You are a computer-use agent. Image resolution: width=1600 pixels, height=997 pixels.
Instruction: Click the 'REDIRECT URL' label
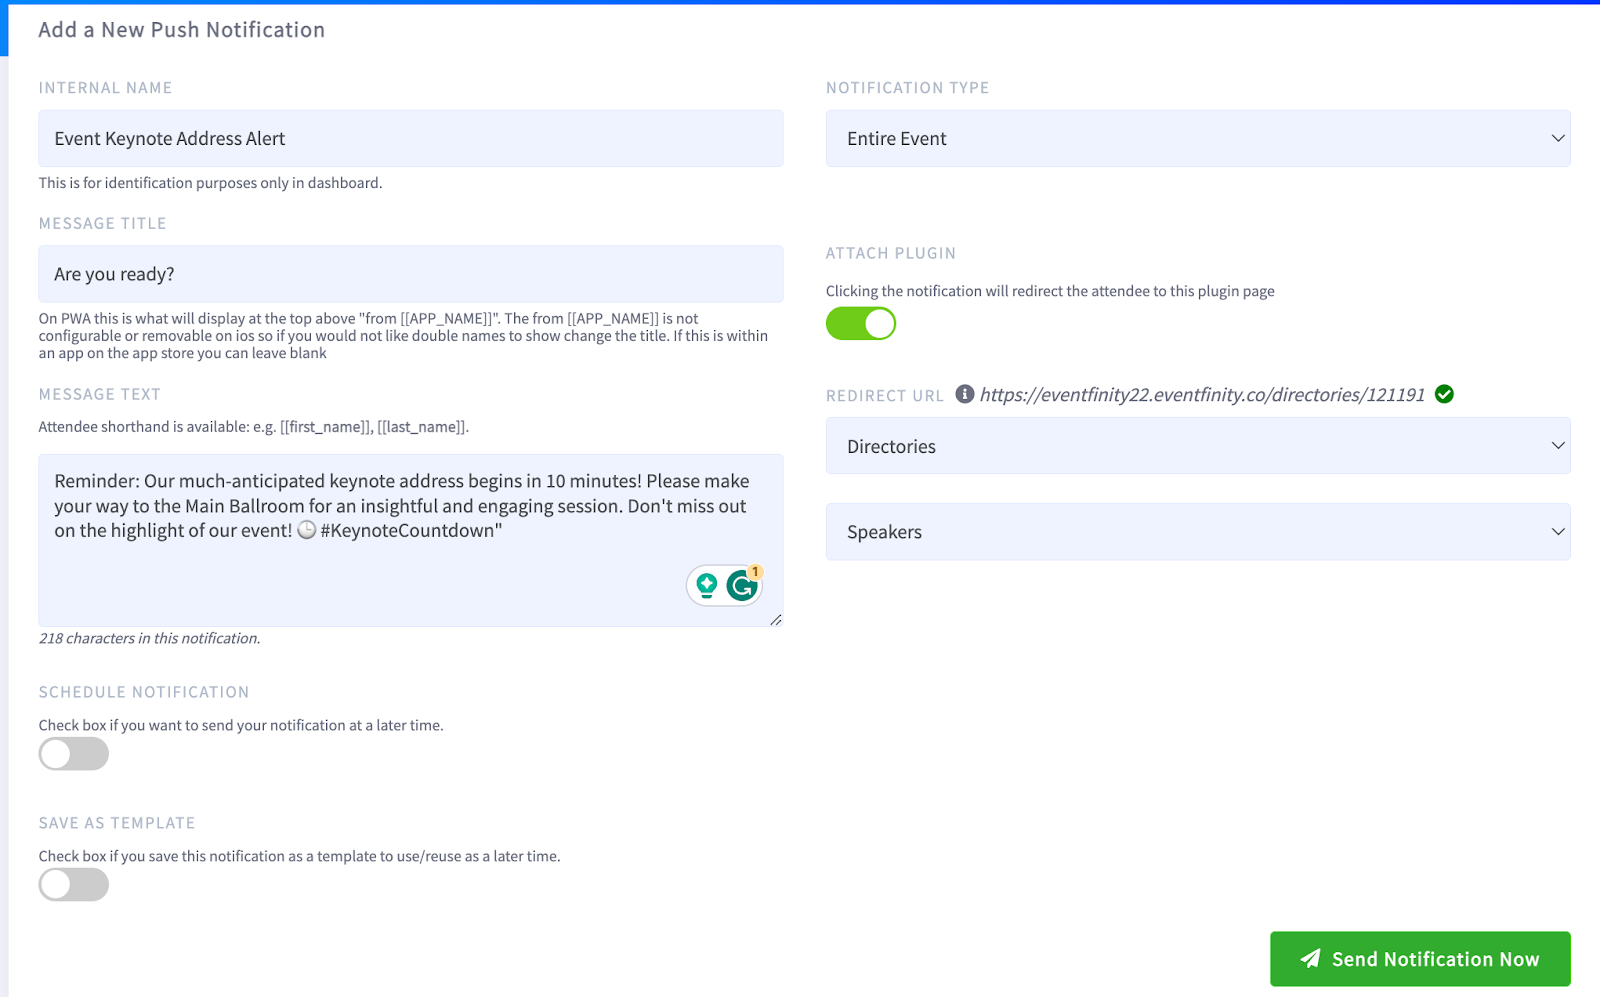pyautogui.click(x=885, y=396)
